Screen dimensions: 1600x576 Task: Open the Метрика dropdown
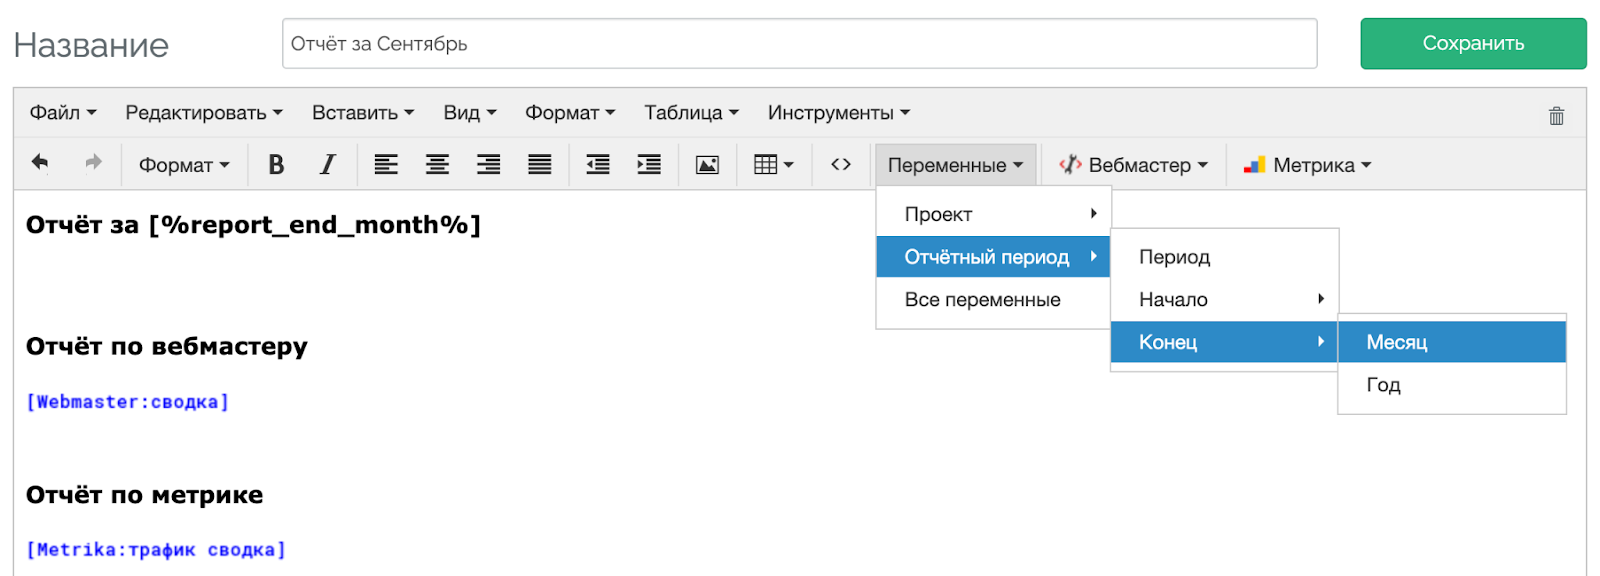click(1307, 165)
